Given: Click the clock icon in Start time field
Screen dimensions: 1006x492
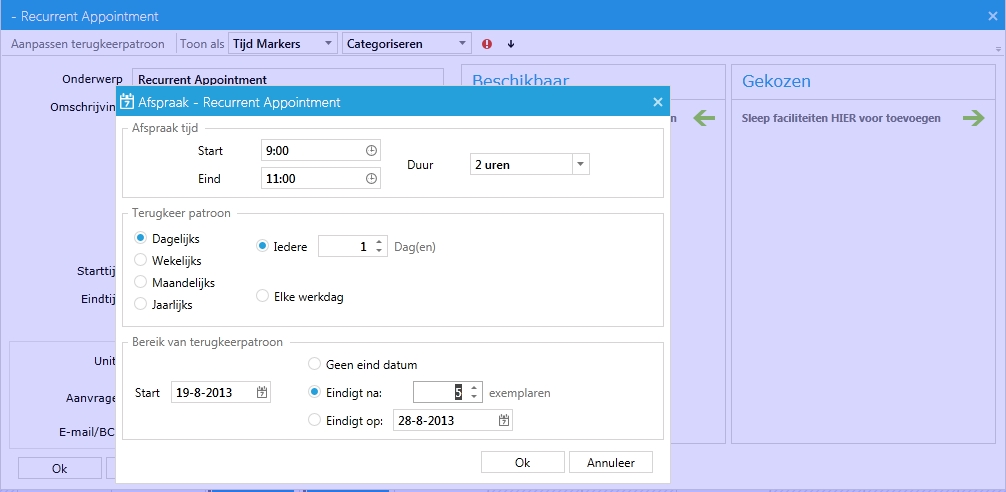Looking at the screenshot, I should click(371, 151).
